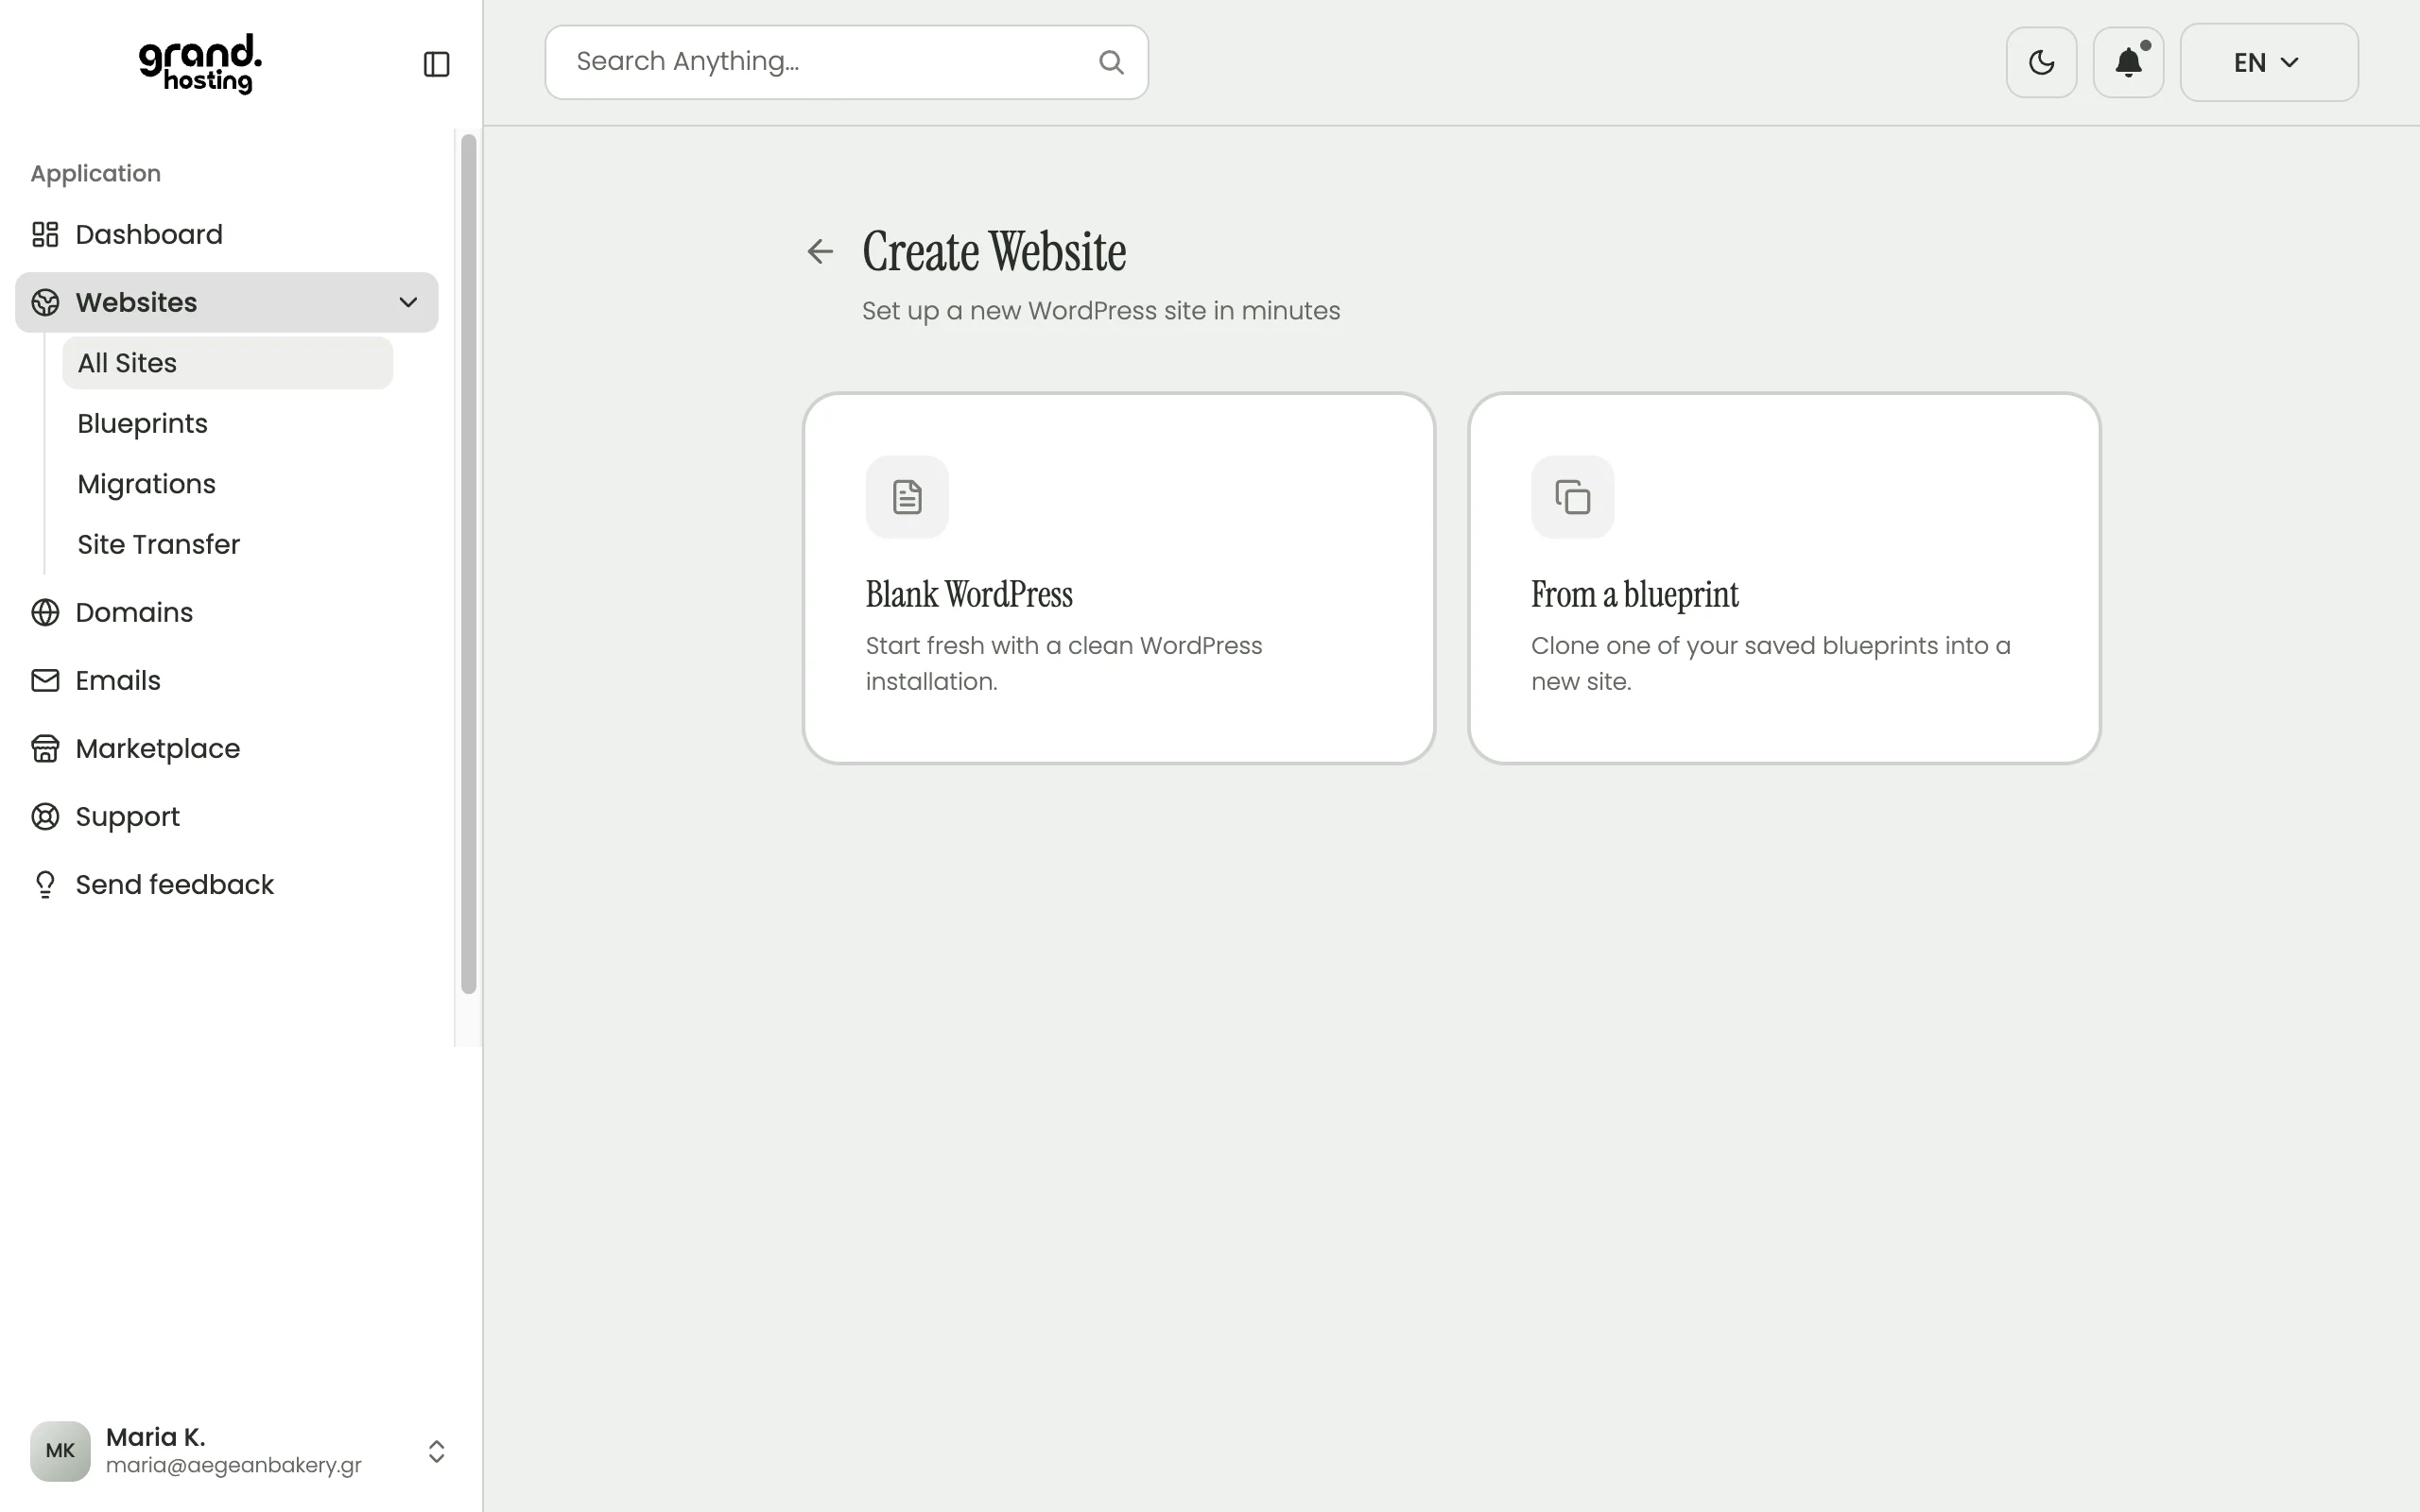
Task: Select the Websites menu item
Action: pos(226,302)
